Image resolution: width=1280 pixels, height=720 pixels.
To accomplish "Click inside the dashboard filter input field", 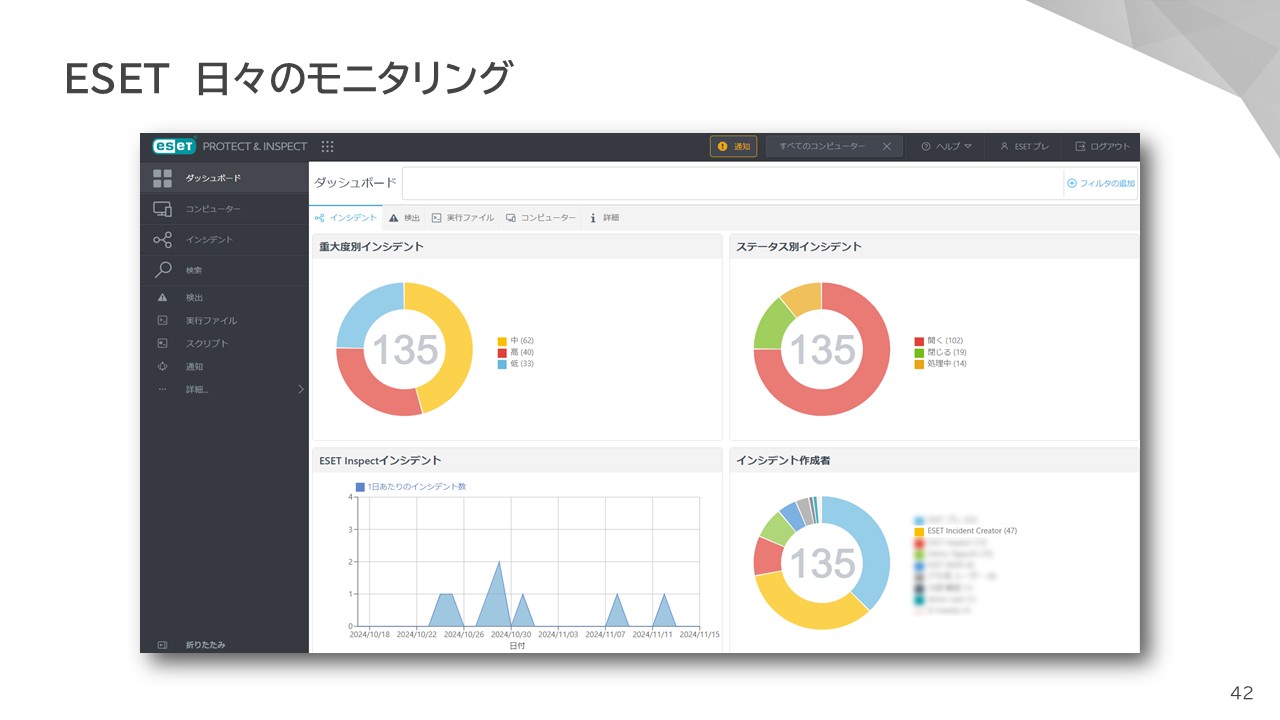I will pos(733,183).
